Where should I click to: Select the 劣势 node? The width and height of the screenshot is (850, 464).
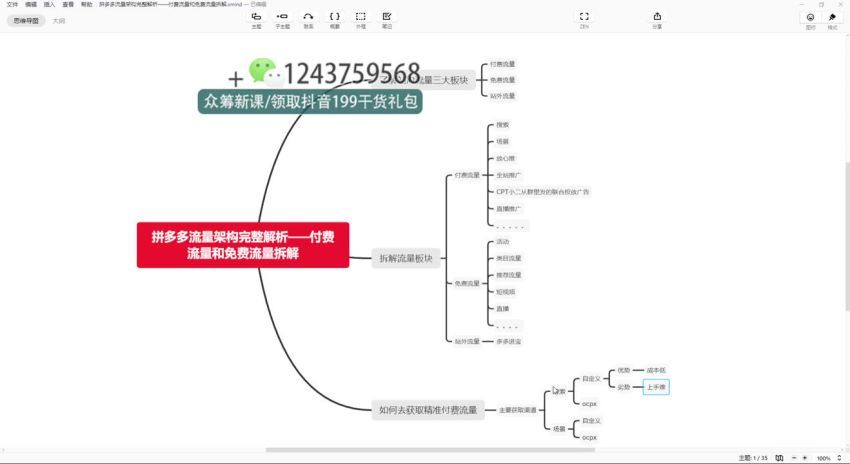click(623, 387)
